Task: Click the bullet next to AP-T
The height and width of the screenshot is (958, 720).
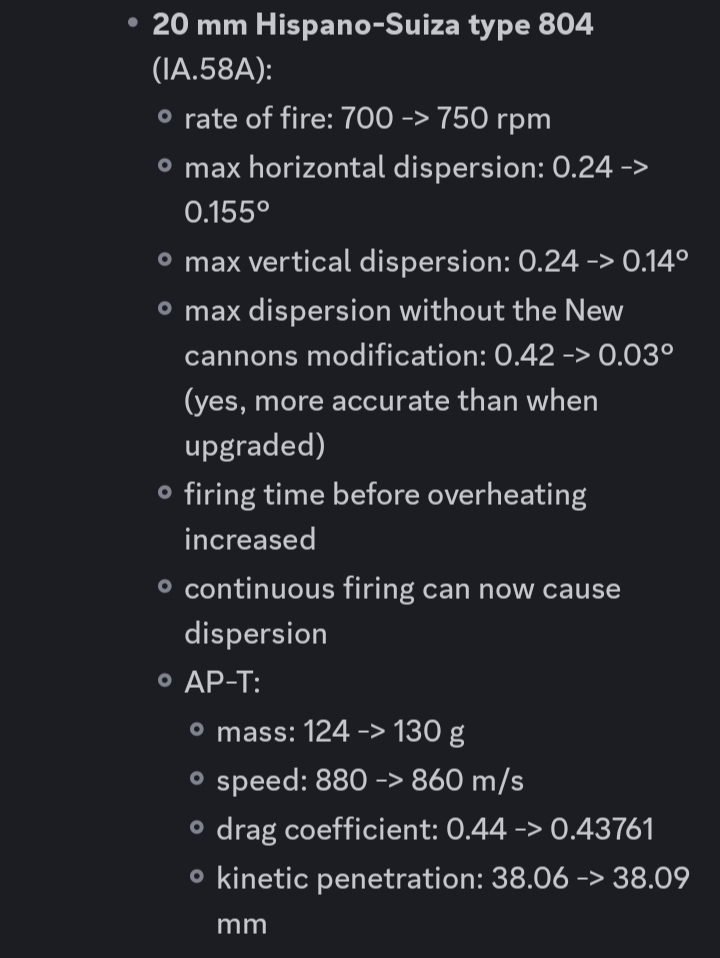Action: [164, 680]
